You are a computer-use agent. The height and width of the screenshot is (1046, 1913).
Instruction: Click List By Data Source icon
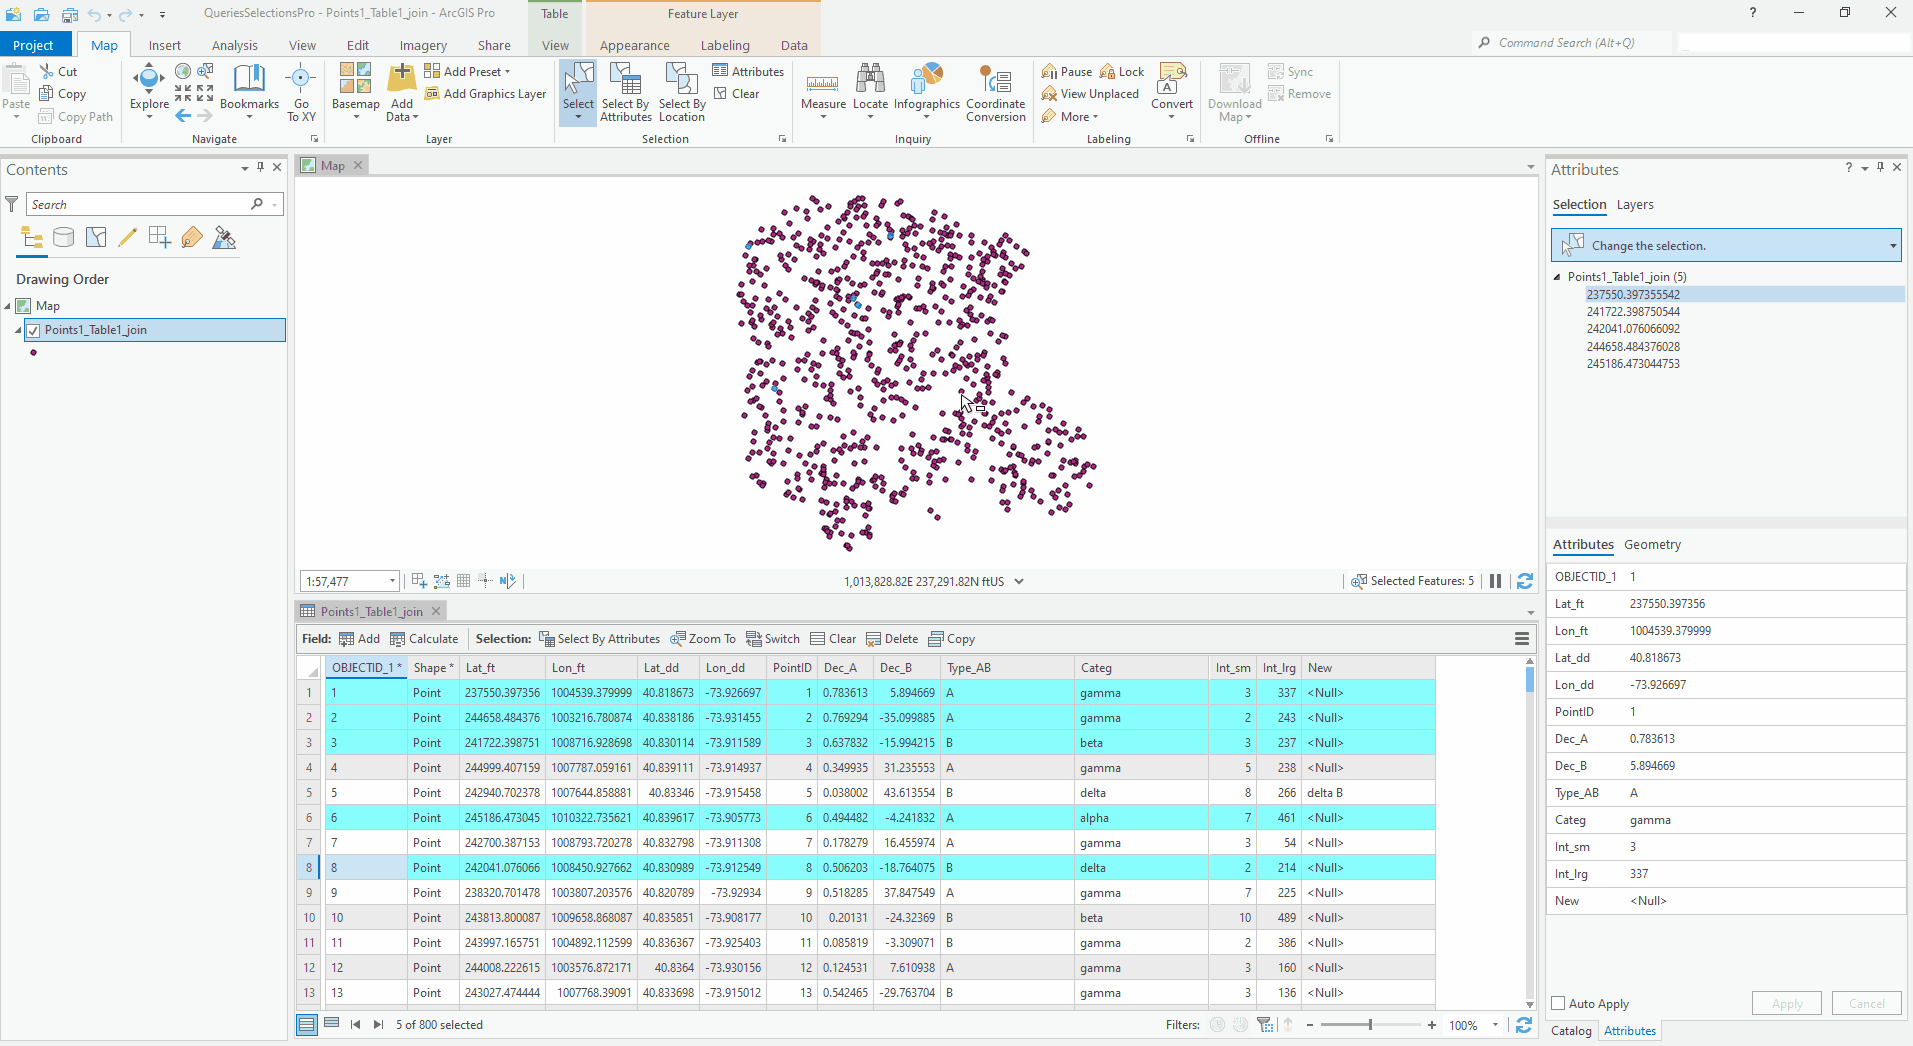click(63, 237)
